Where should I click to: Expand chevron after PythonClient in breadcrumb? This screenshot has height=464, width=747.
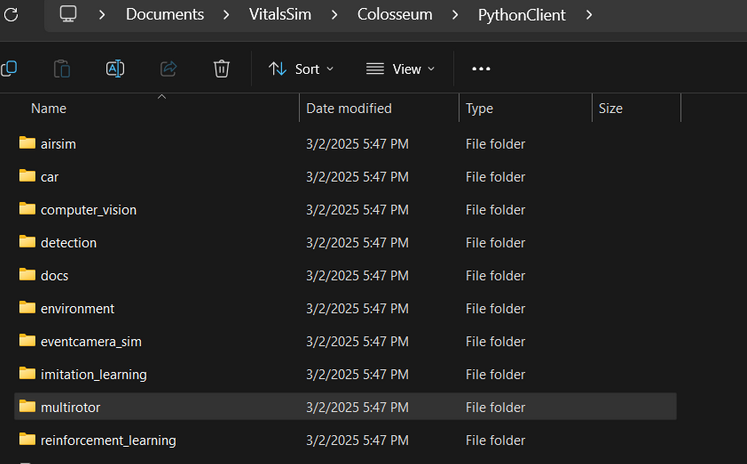(589, 15)
